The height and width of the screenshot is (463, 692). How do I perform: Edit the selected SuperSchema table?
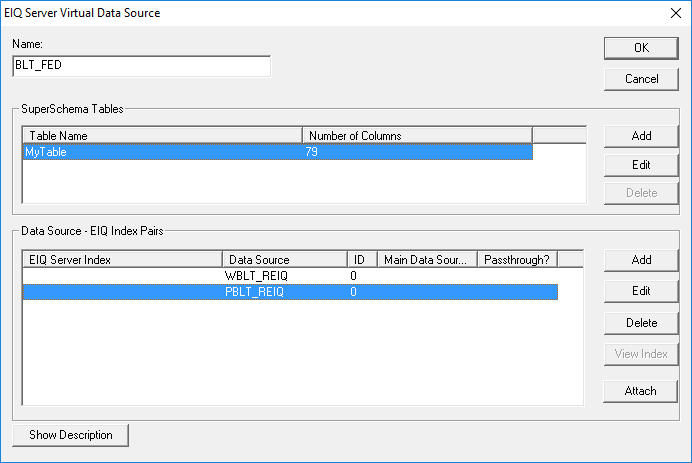coord(641,165)
